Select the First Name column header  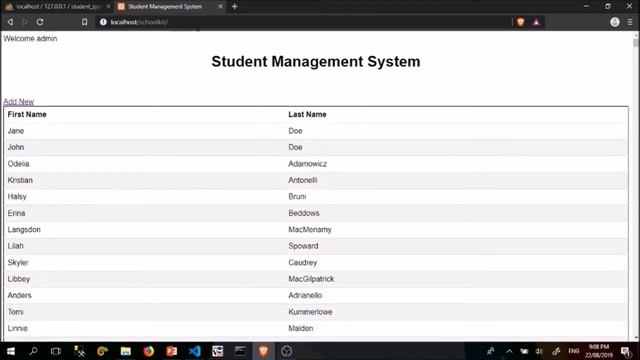[27, 114]
